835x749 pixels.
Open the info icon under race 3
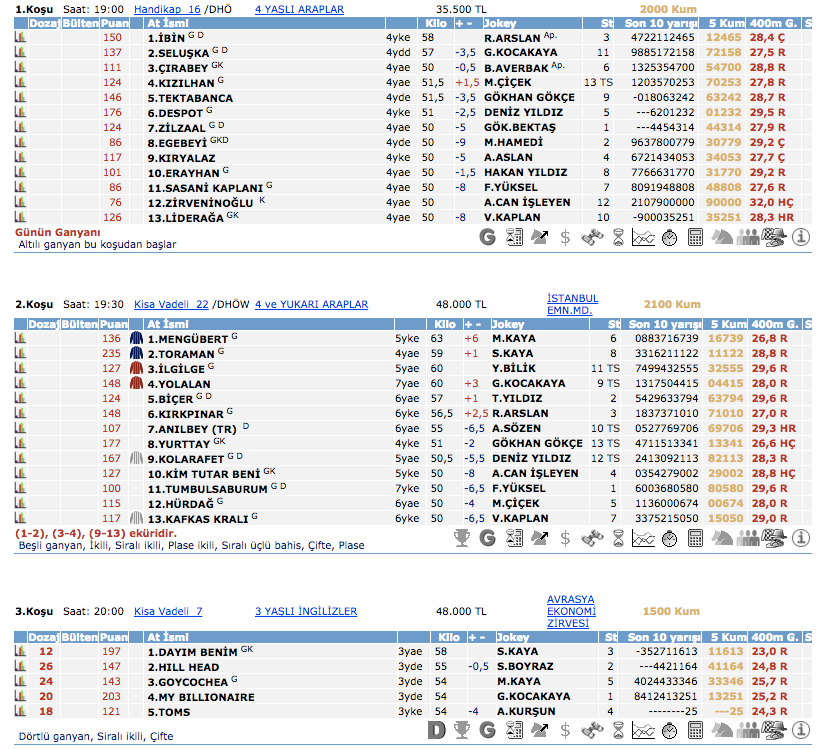(800, 731)
